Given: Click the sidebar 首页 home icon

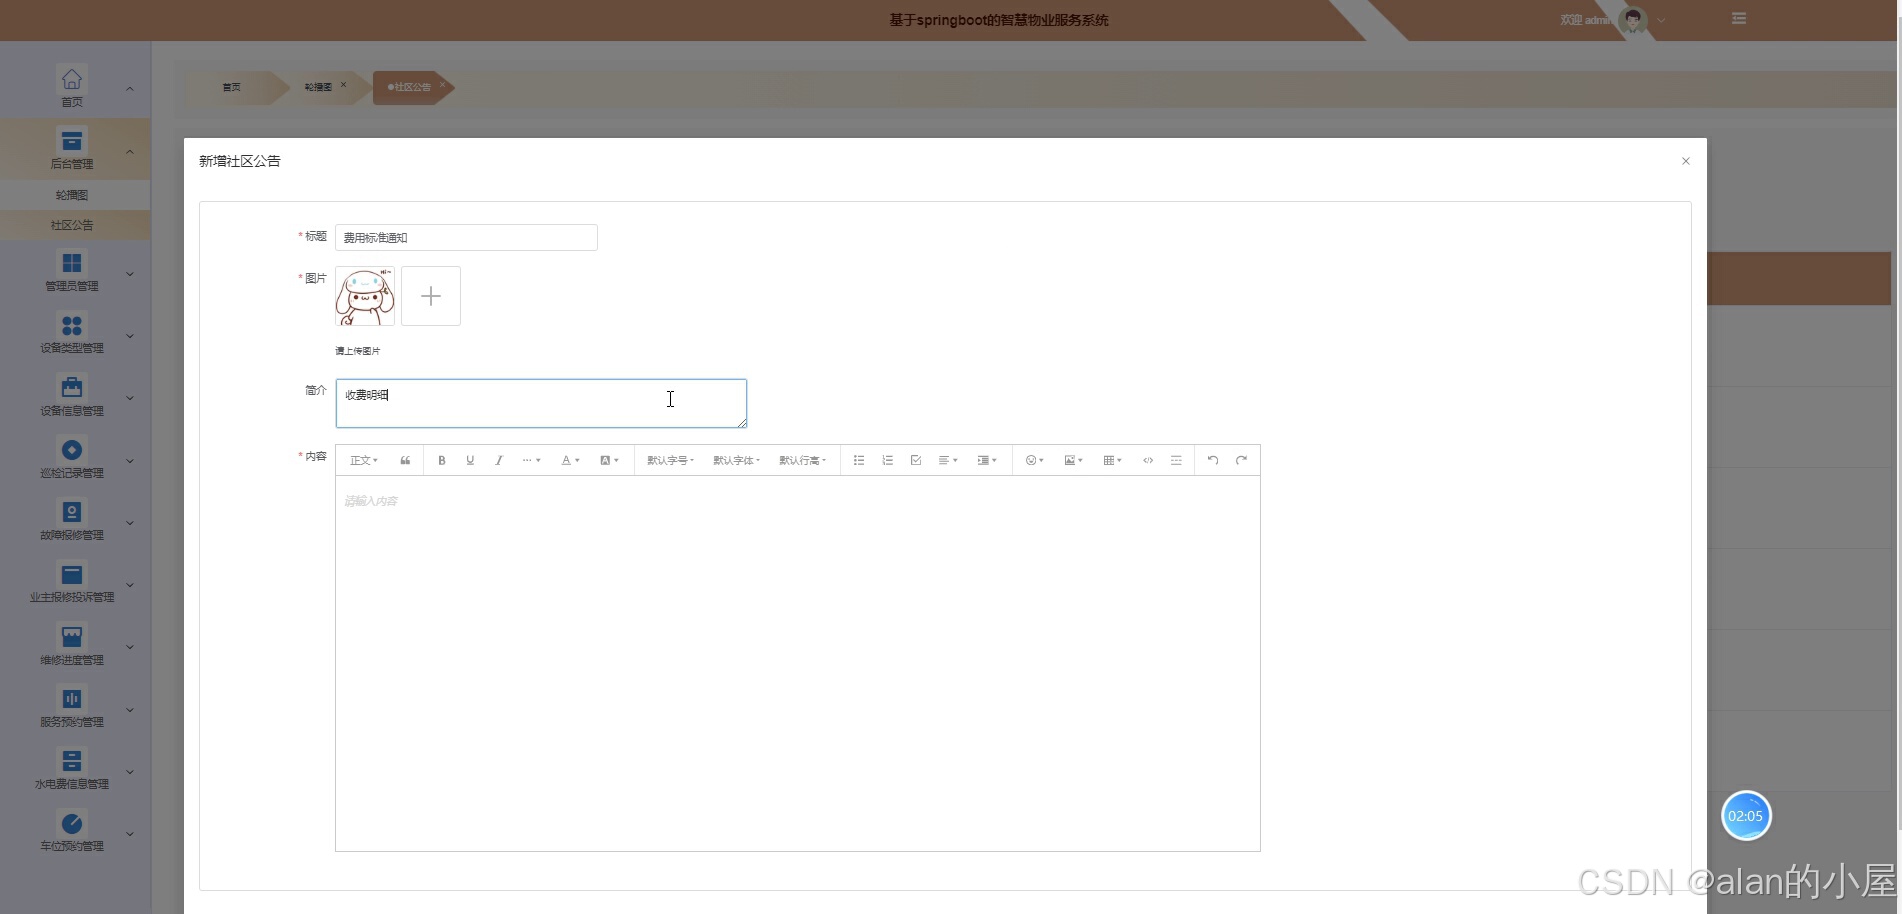Looking at the screenshot, I should click(x=72, y=79).
